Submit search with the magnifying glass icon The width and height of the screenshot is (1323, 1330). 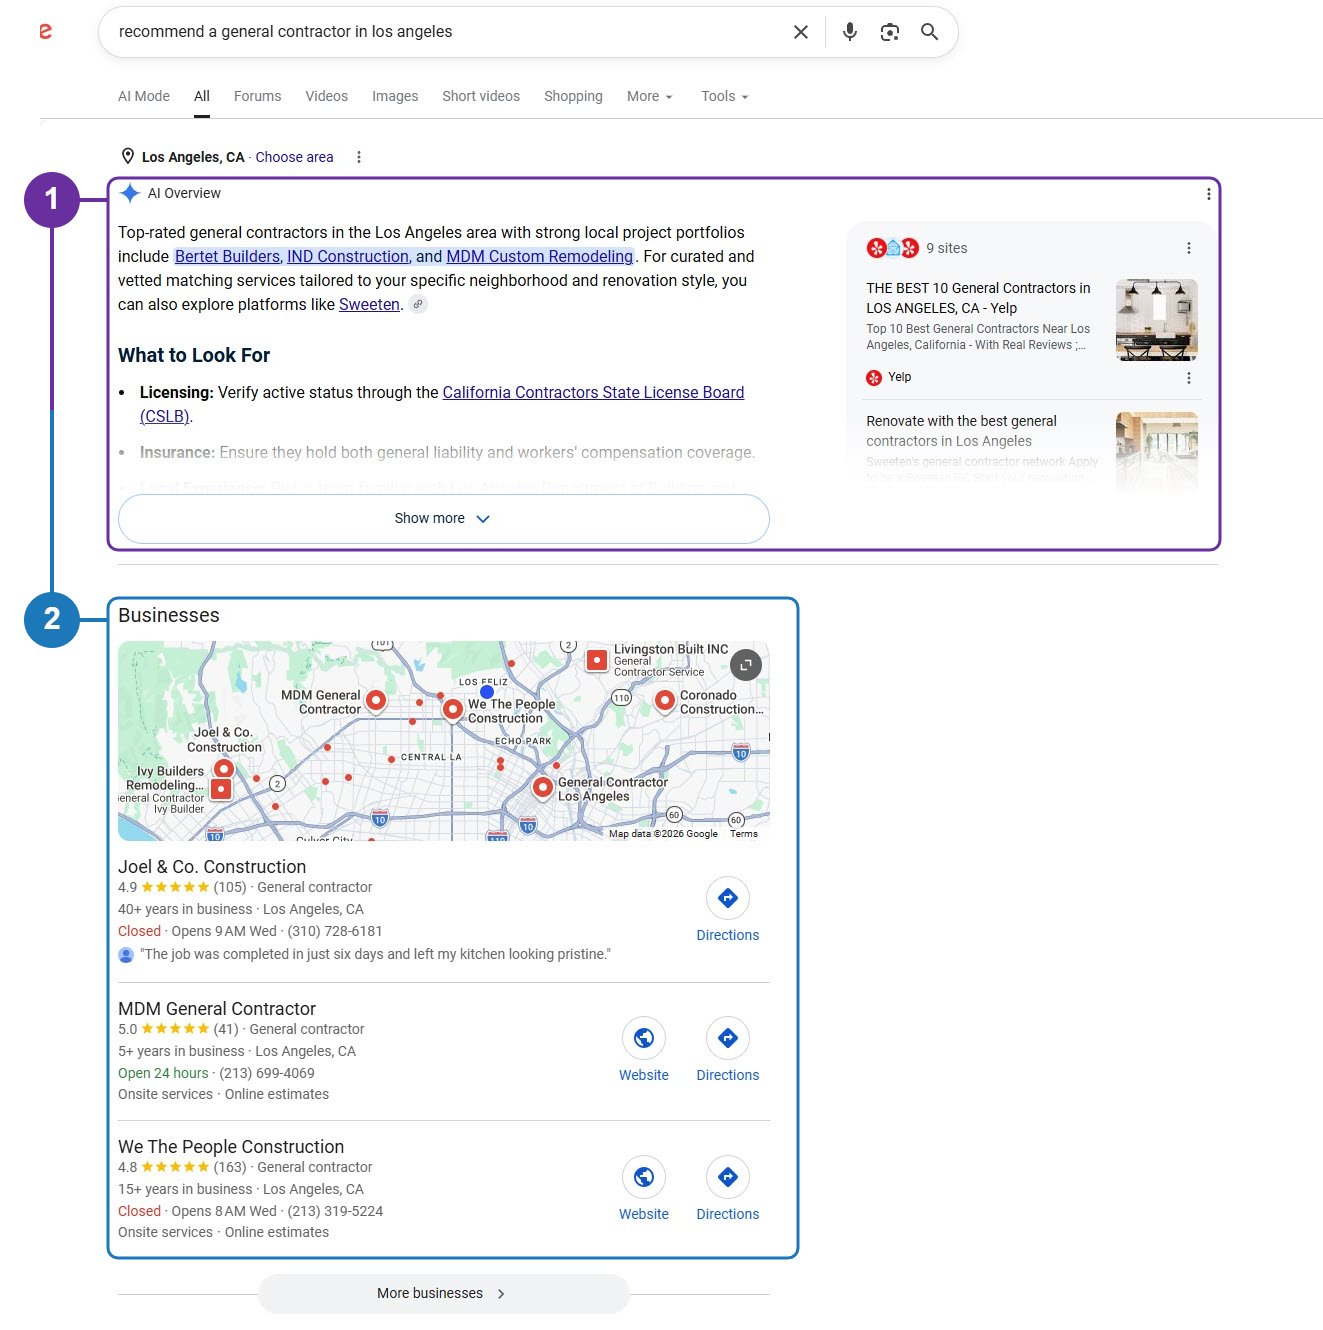pos(929,32)
